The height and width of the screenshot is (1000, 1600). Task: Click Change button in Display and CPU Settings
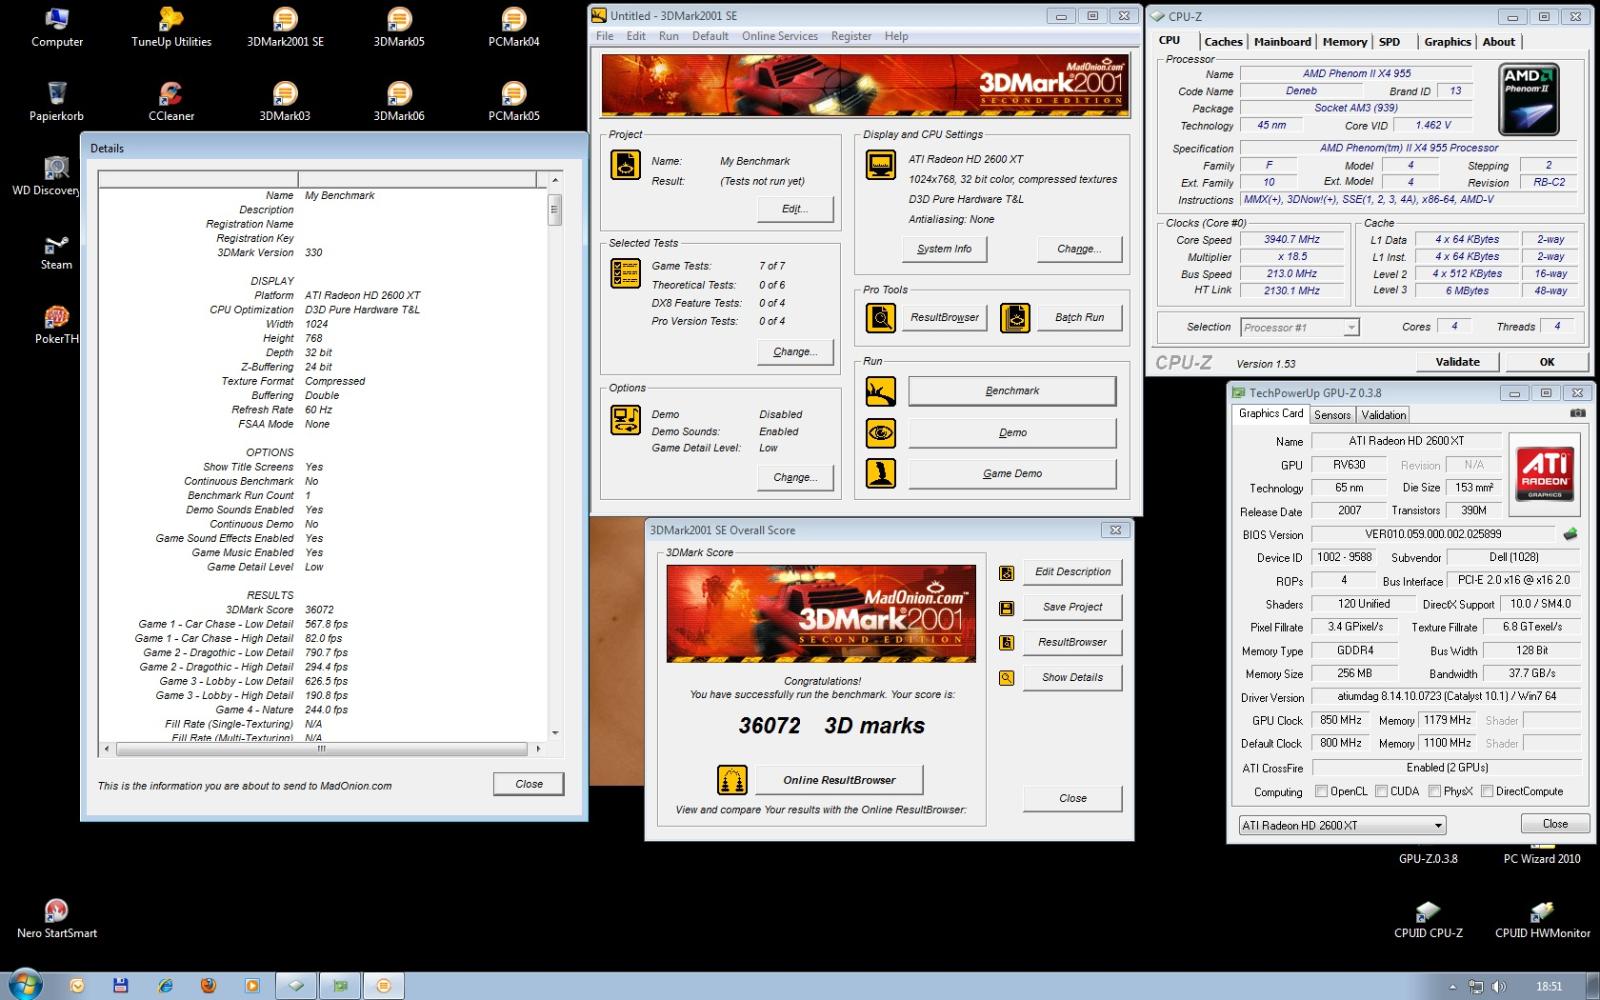tap(1079, 249)
